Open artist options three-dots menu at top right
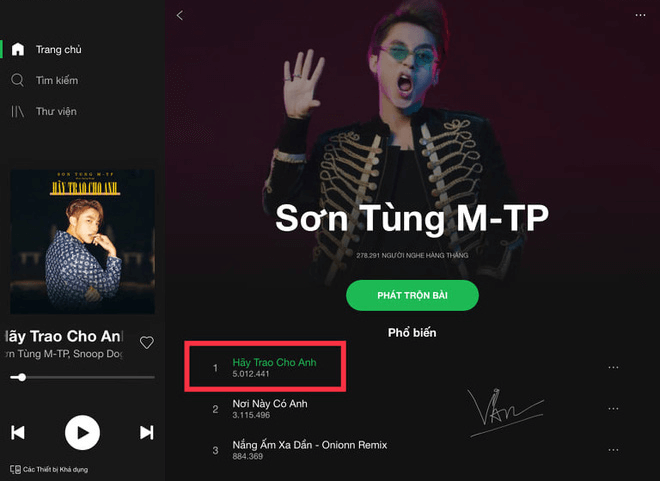The height and width of the screenshot is (481, 660). point(640,15)
